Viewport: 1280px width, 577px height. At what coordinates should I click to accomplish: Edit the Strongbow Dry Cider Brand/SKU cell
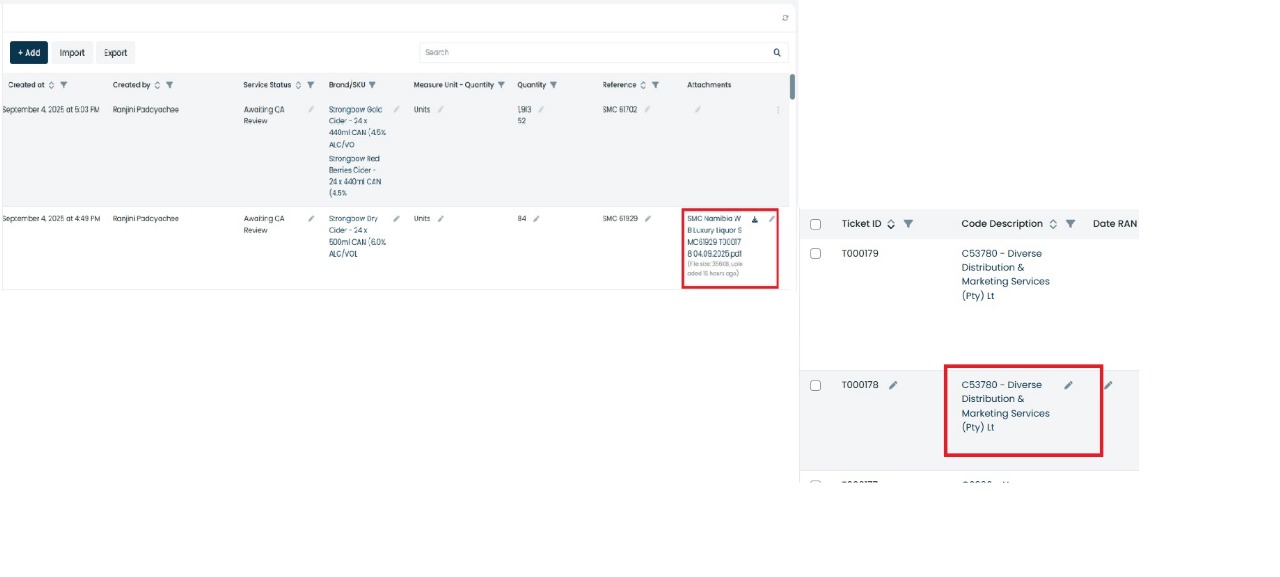pyautogui.click(x=397, y=218)
